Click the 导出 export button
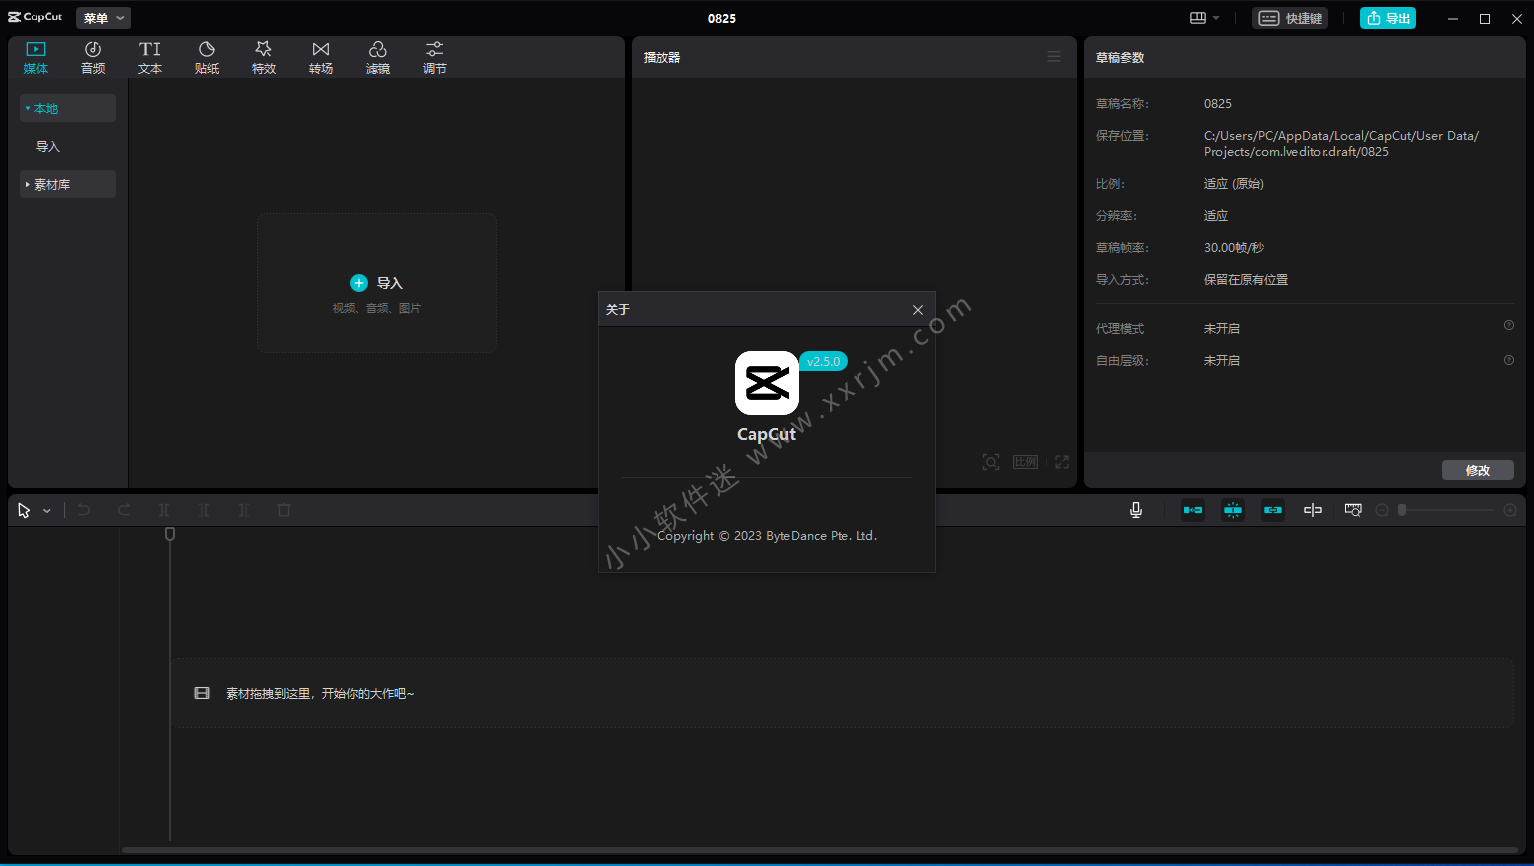 pos(1388,18)
